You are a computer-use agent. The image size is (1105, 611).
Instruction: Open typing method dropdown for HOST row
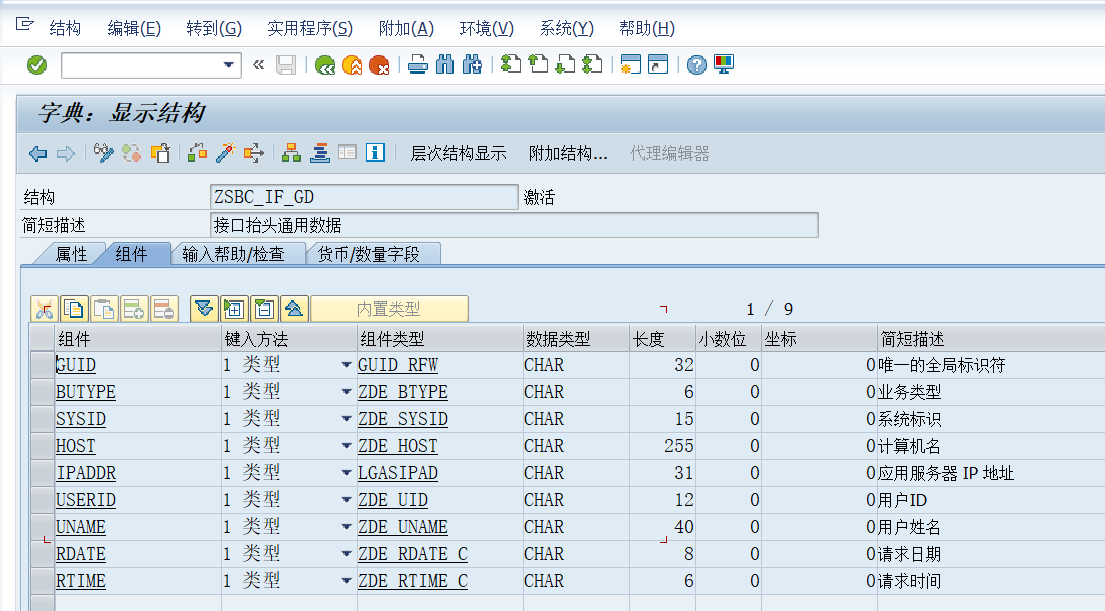click(346, 446)
